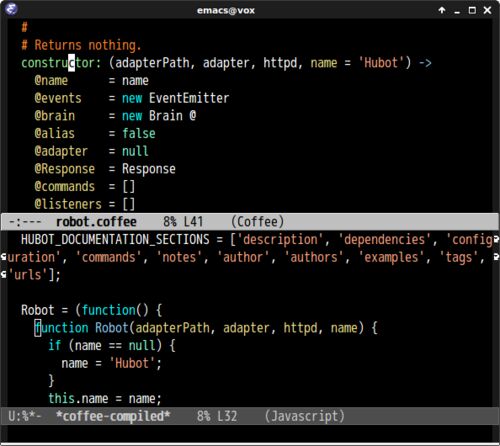Click the line continuation arrow after 'config
500x446 pixels.
pos(496,239)
